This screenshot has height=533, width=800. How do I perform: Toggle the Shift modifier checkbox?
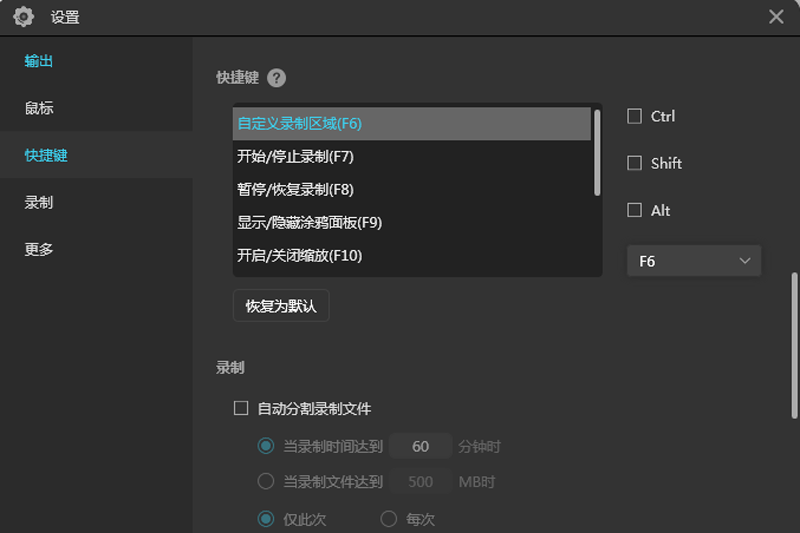pos(634,164)
